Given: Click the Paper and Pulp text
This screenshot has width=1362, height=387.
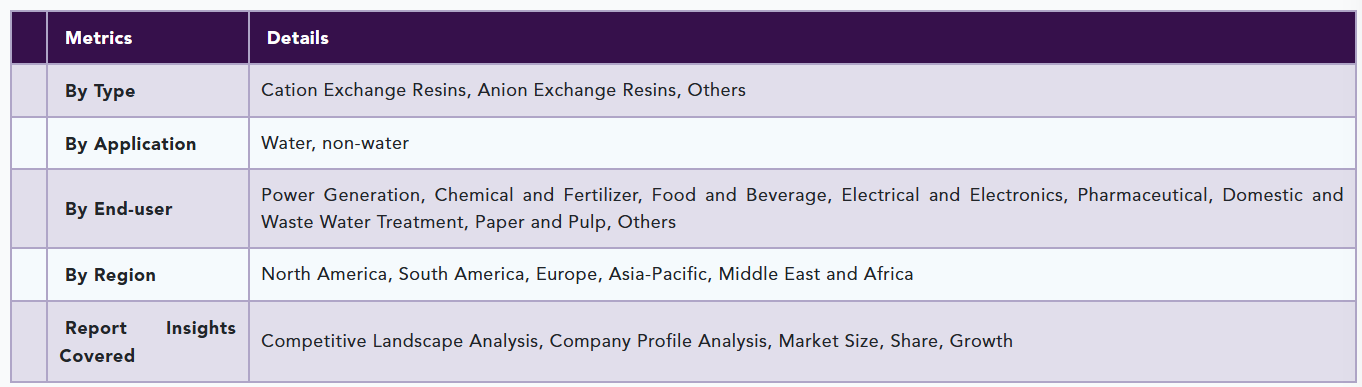Looking at the screenshot, I should click(540, 222).
